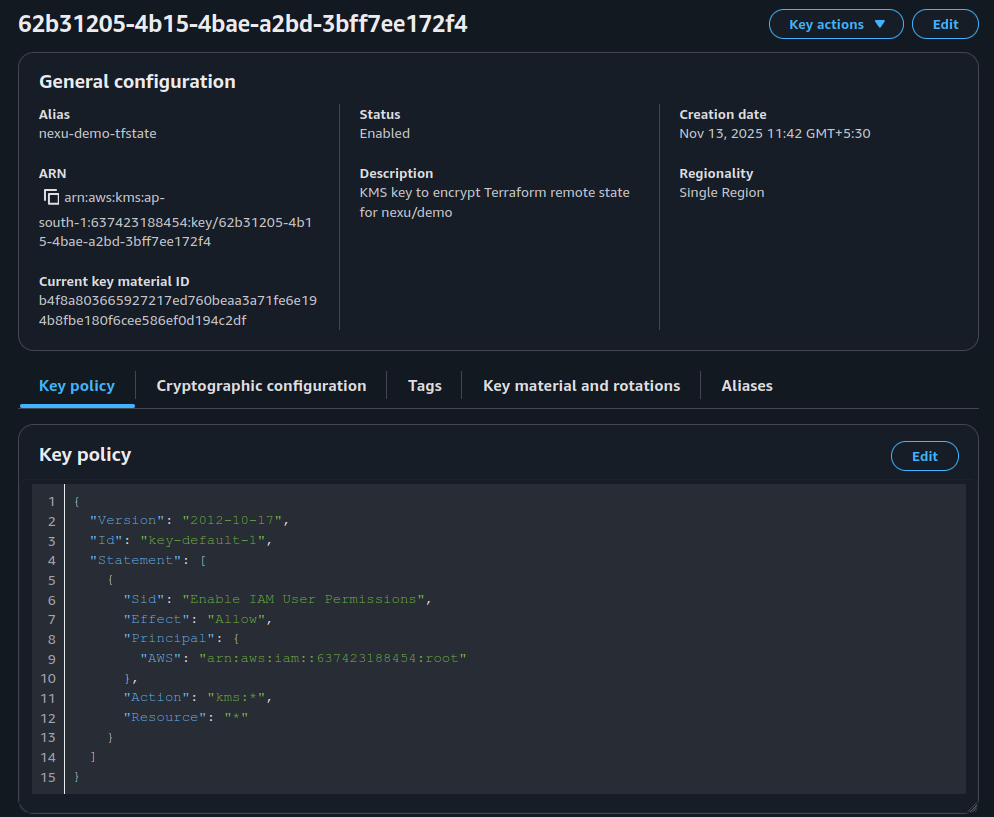
Task: Select the Key policy tab
Action: pos(76,385)
